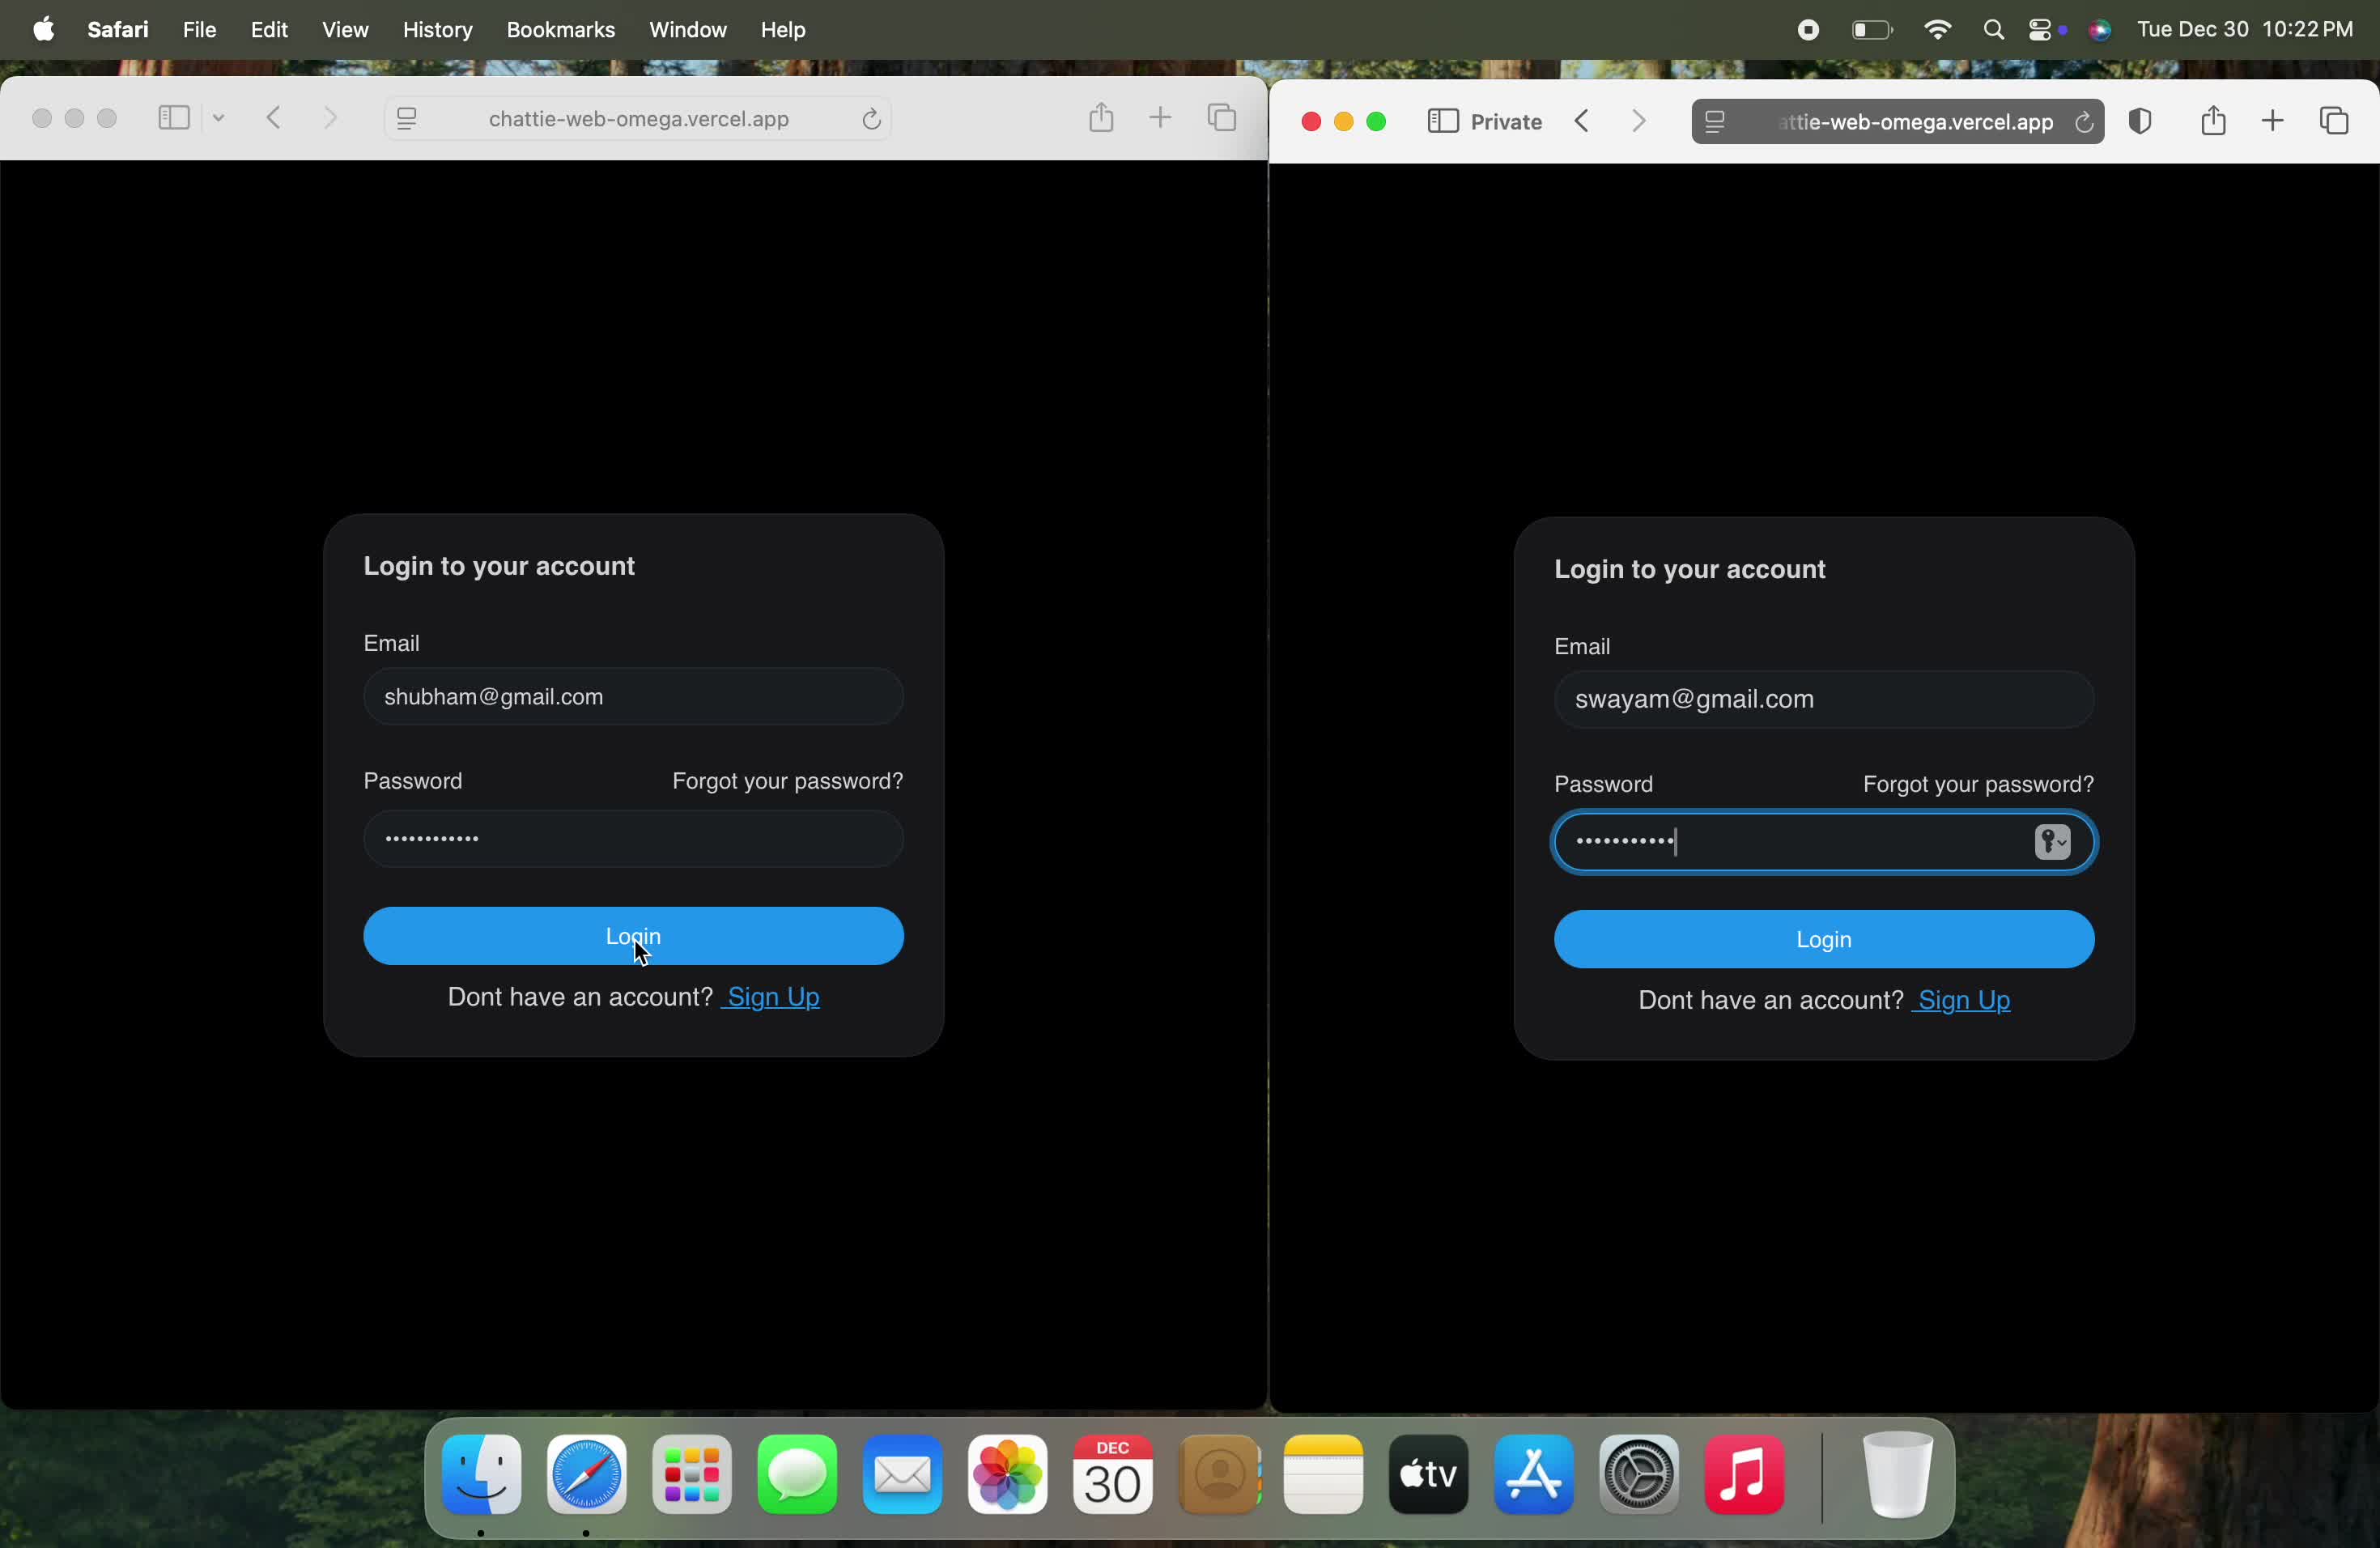Open Mail from the Dock
Viewport: 2380px width, 1548px height.
902,1475
